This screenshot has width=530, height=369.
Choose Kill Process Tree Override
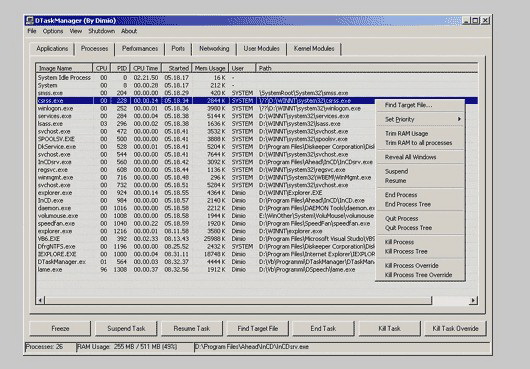[x=420, y=275]
